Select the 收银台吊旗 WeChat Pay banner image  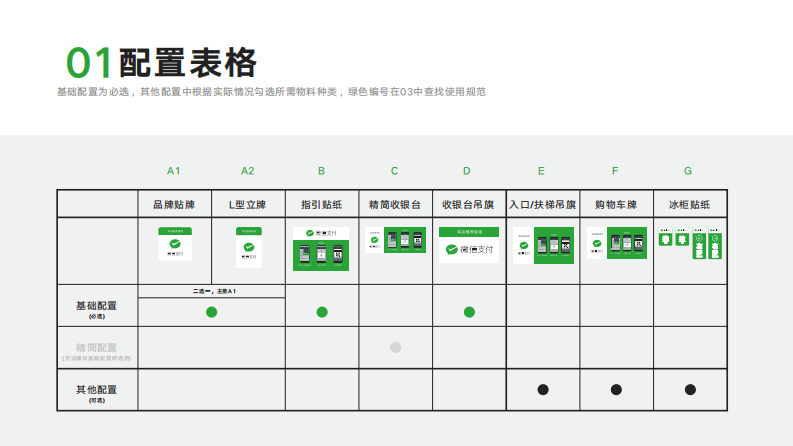(x=468, y=245)
